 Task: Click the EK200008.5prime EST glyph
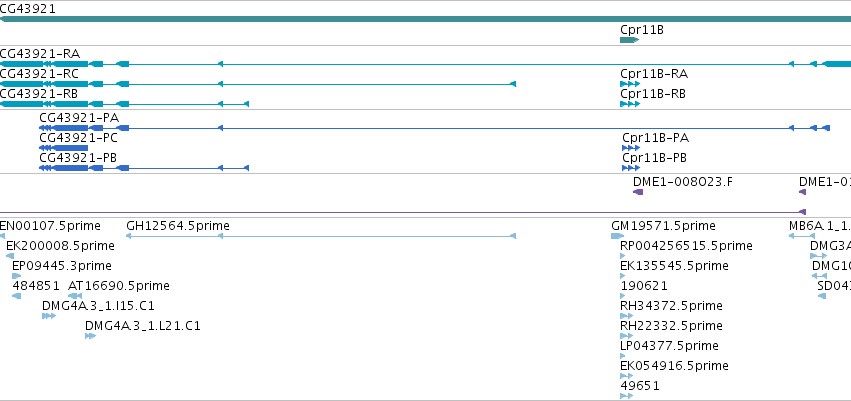10,256
